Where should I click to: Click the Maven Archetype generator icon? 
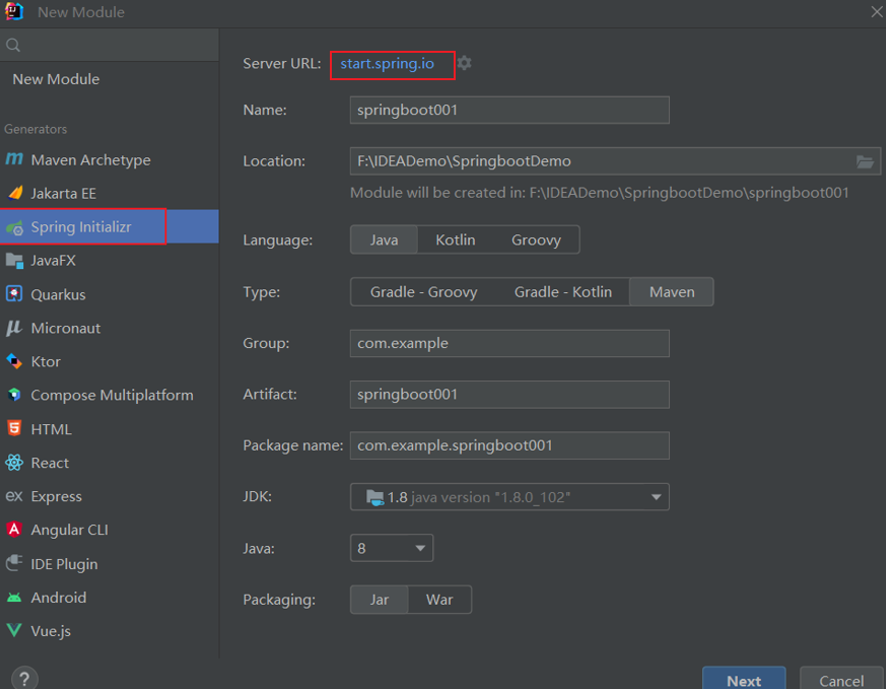point(14,160)
